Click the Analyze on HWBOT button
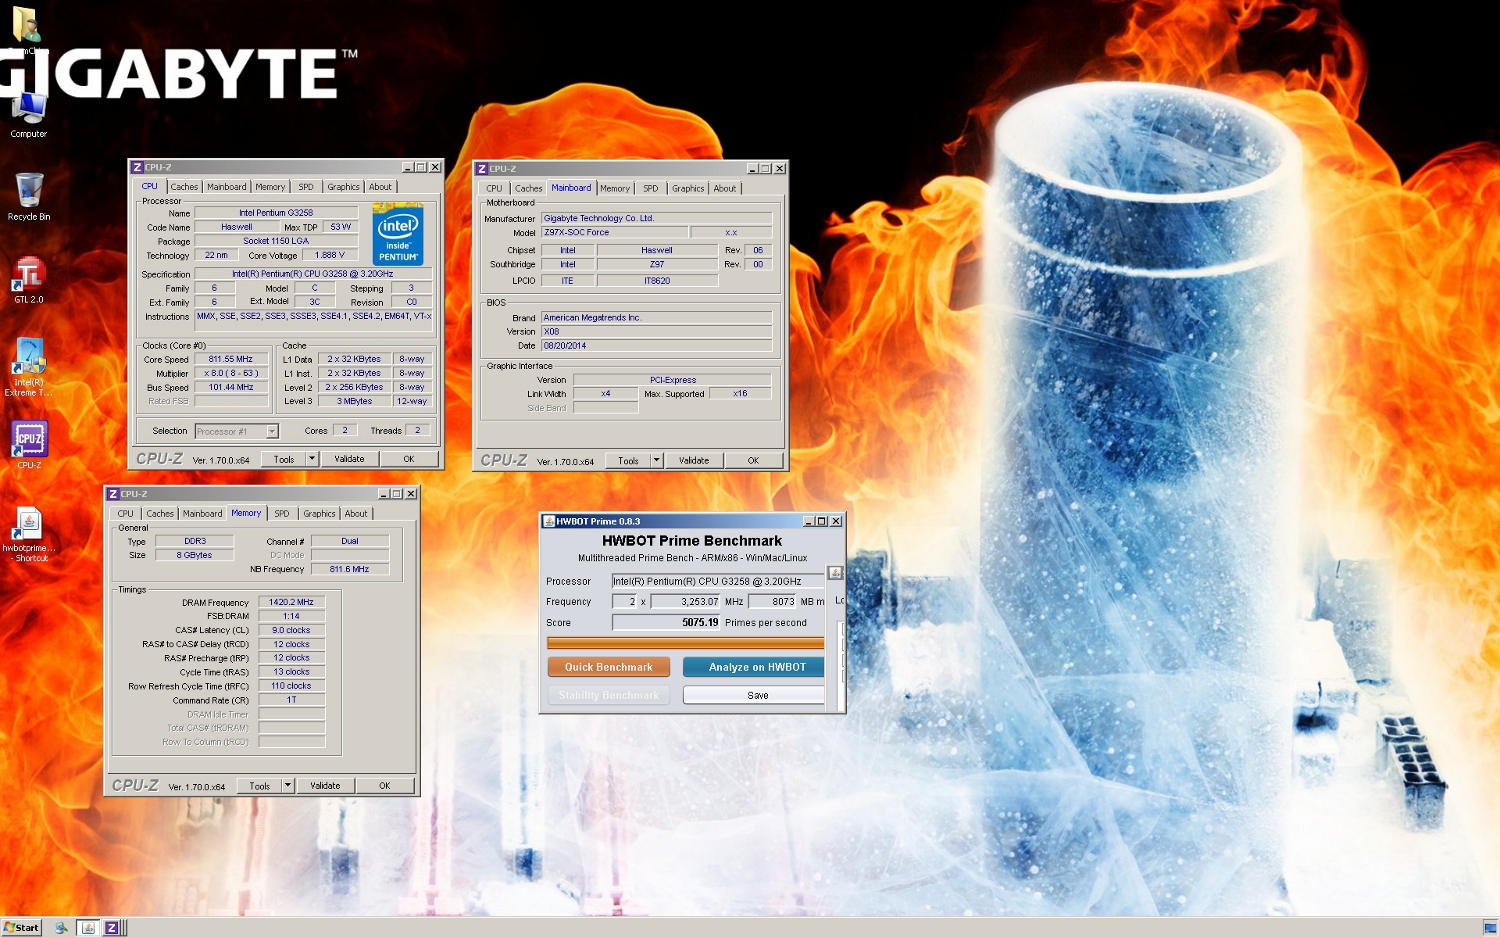Viewport: 1500px width, 938px height. click(x=756, y=667)
